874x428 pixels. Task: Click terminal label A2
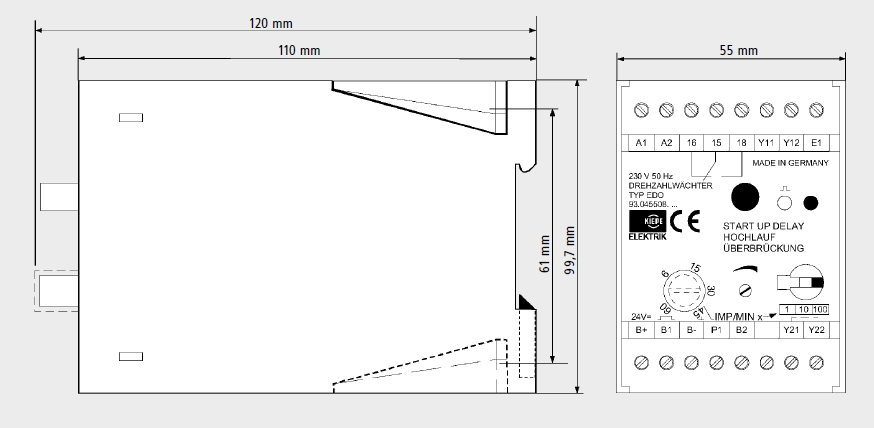pyautogui.click(x=667, y=143)
